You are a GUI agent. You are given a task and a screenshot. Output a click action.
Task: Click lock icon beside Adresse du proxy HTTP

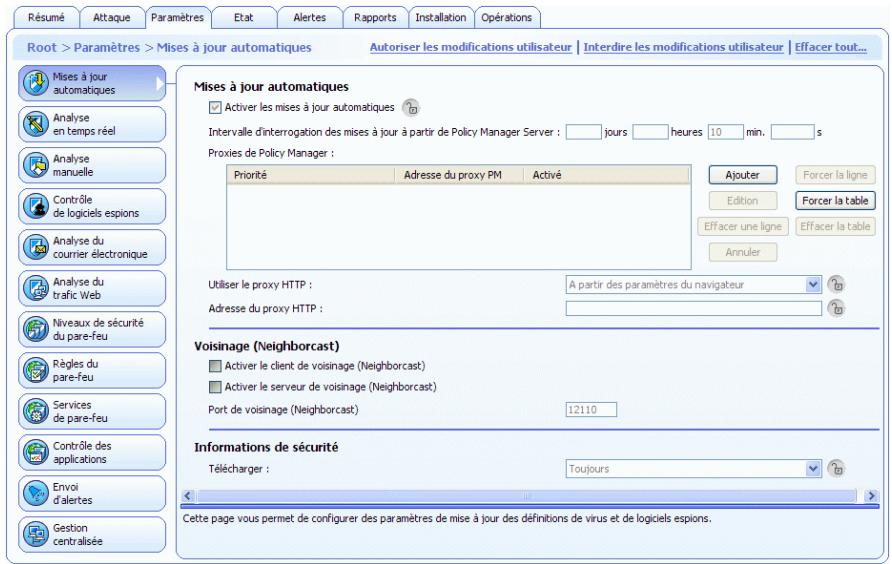pos(836,308)
